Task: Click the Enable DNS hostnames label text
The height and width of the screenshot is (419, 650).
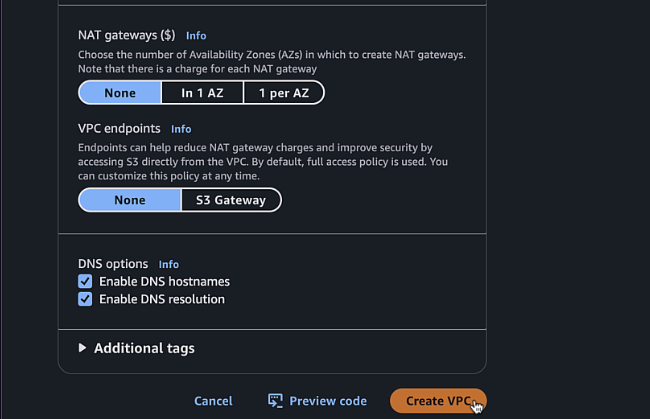Action: 164,282
